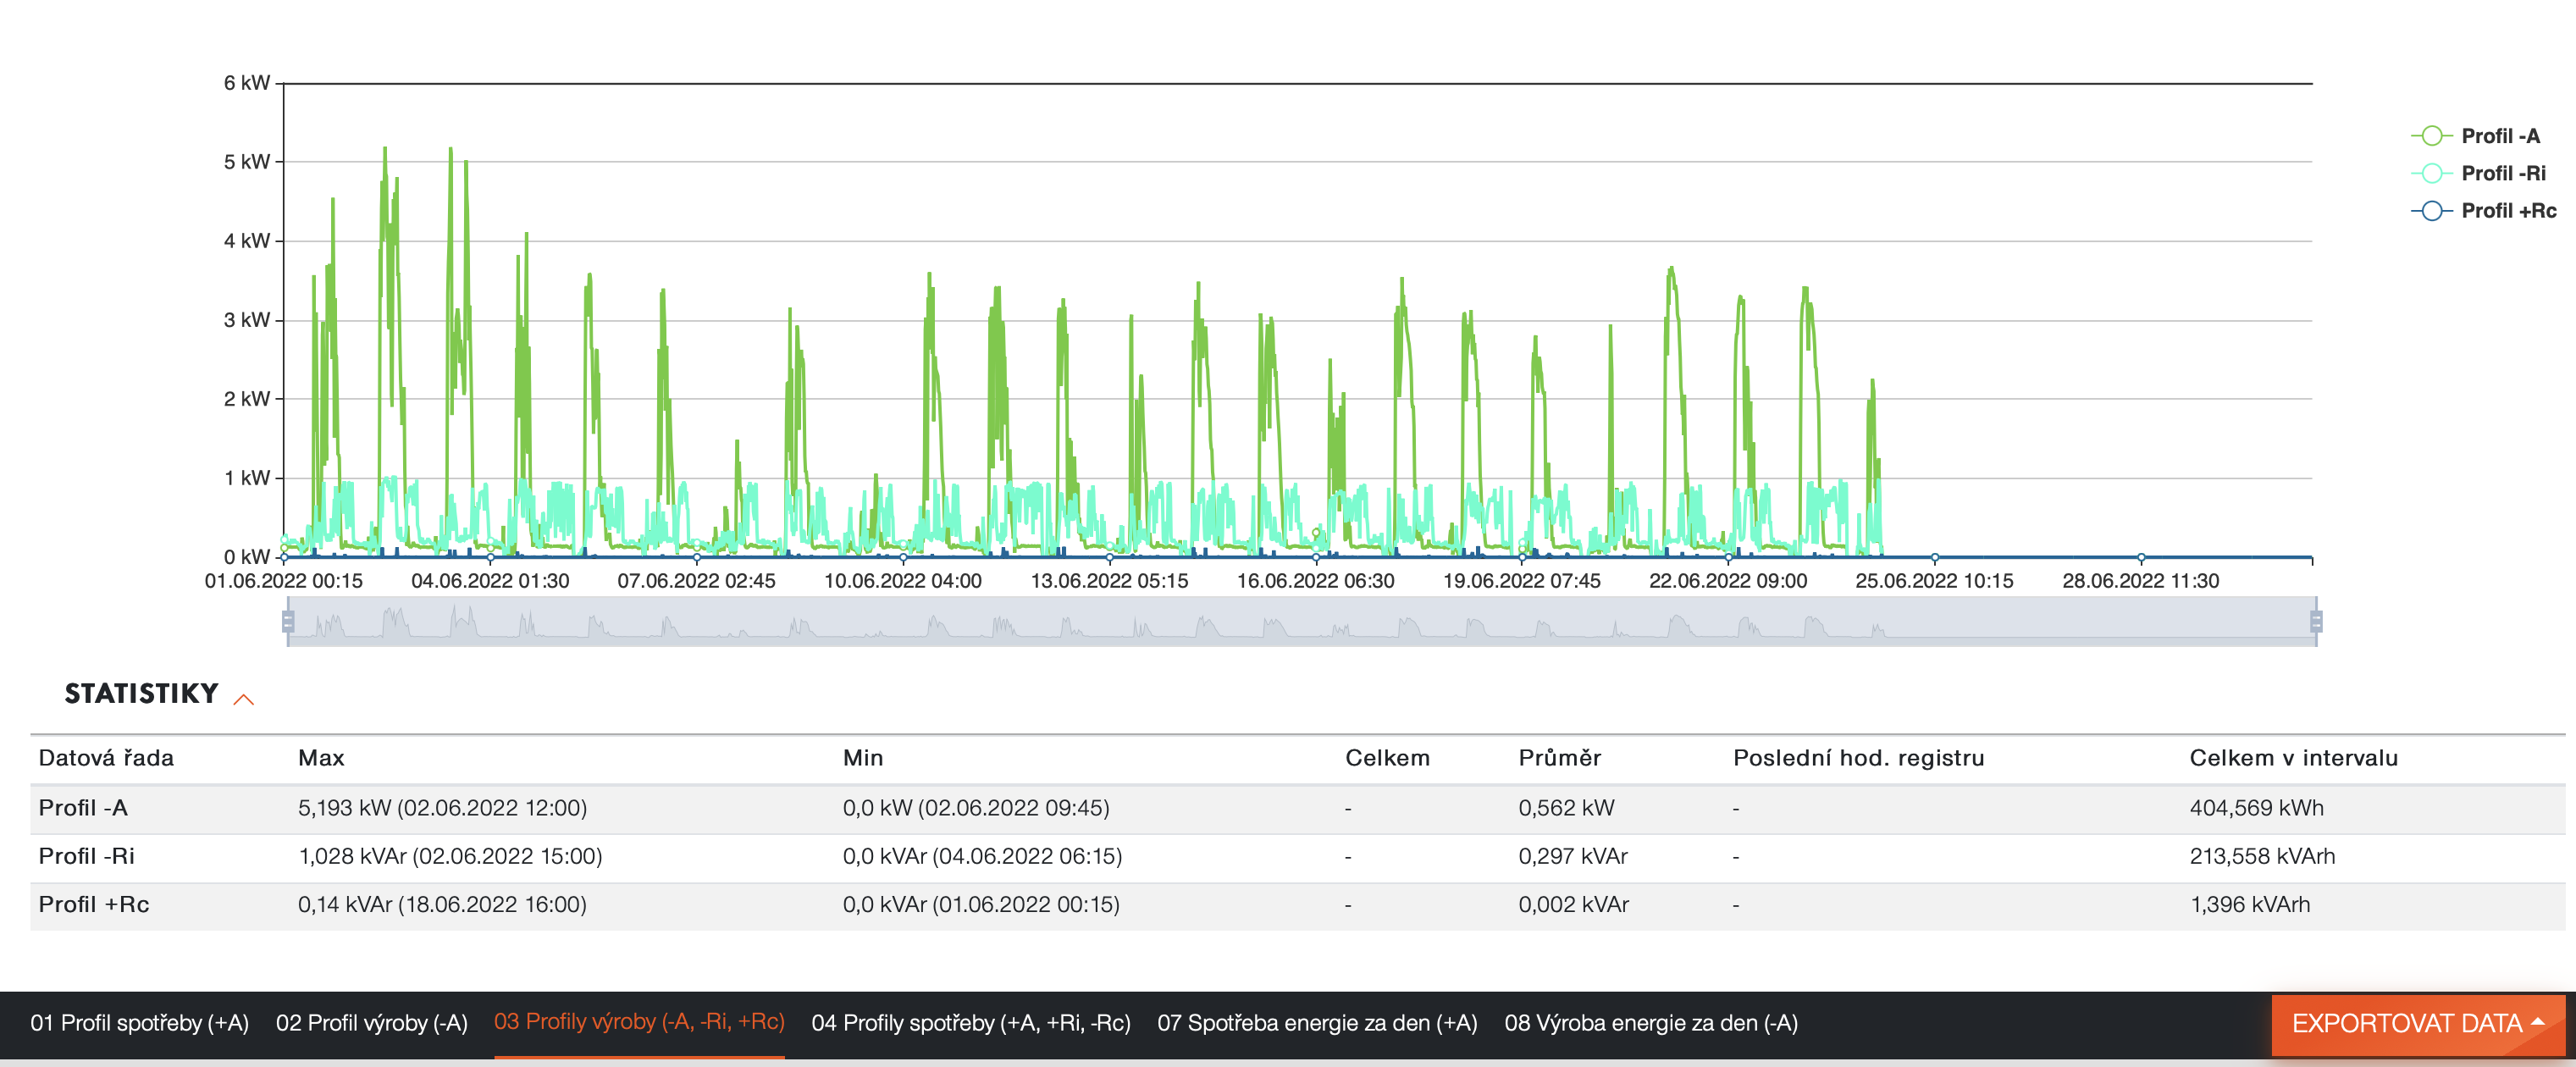Click x-axis label 01.06.2022 00:15
This screenshot has width=2576, height=1067.
point(284,581)
